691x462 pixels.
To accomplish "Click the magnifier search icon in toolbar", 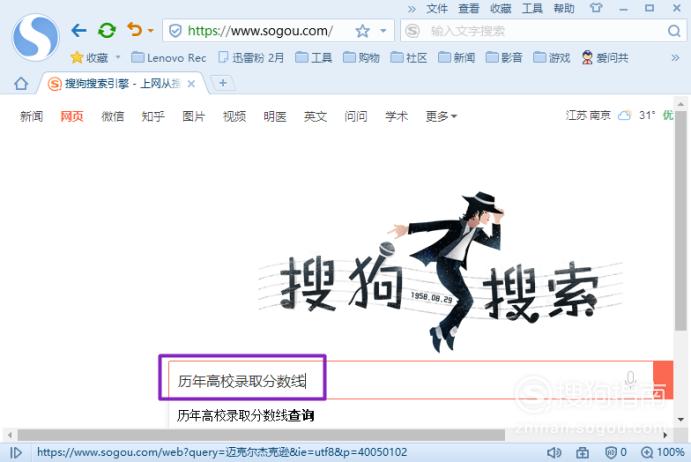I will [x=674, y=31].
